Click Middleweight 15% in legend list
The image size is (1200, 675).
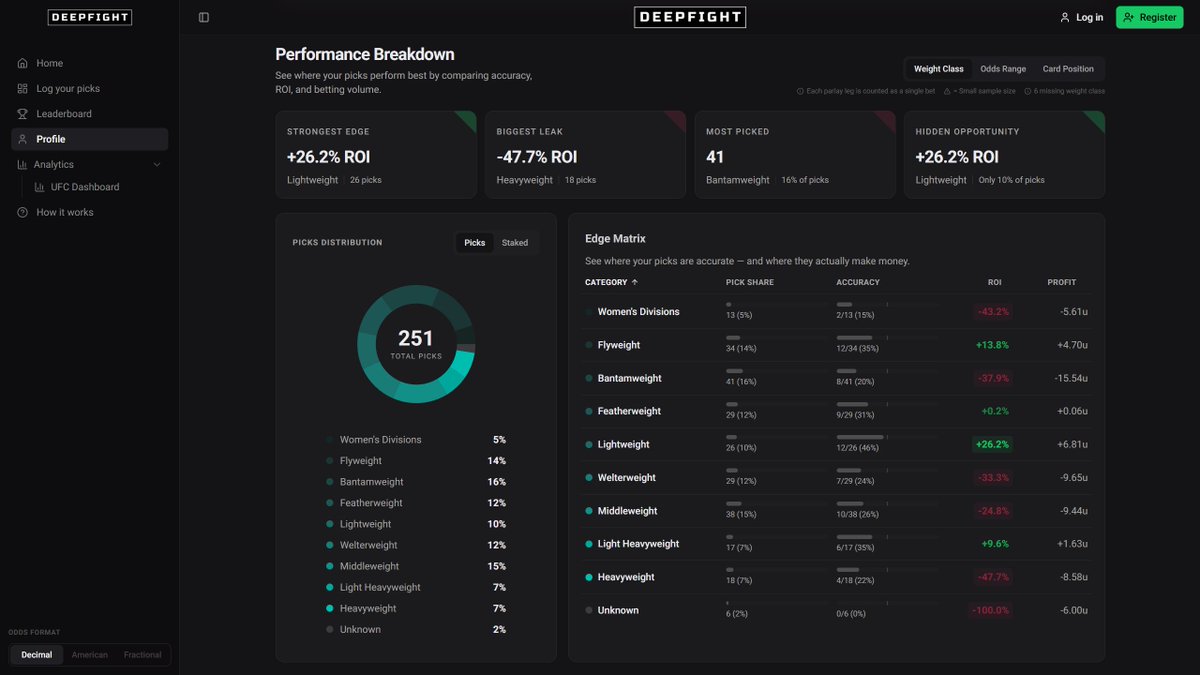(x=416, y=566)
